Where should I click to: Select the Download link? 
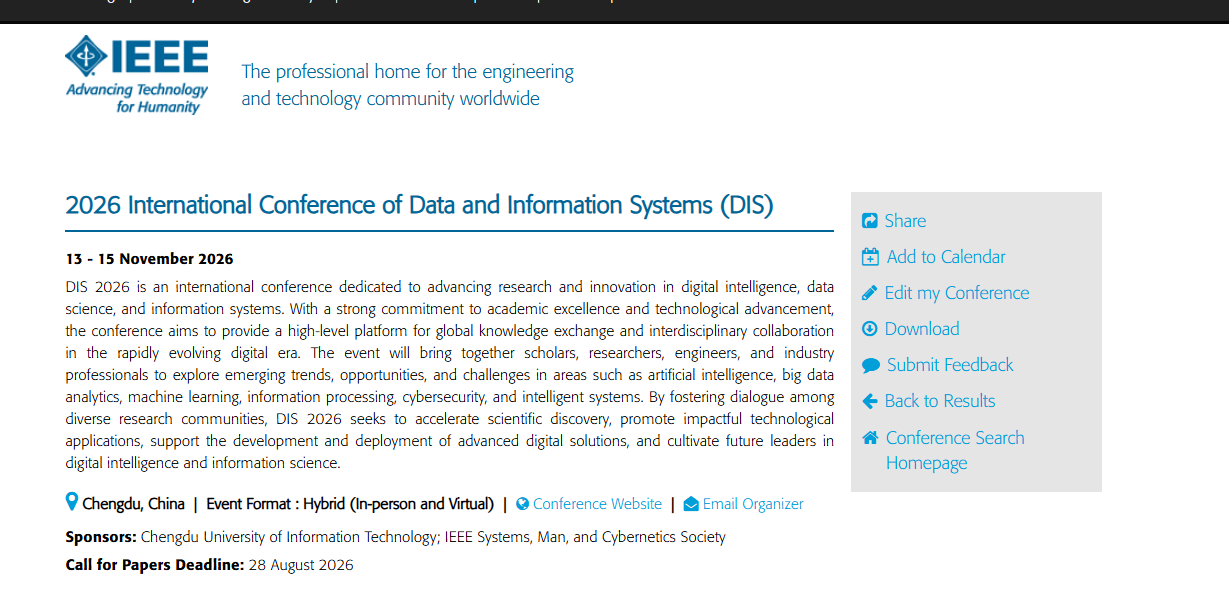(x=922, y=329)
